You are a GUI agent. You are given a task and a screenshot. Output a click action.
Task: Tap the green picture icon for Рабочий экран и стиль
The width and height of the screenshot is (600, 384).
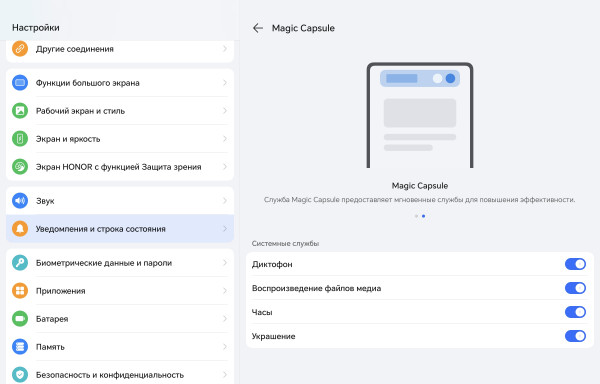(20, 111)
